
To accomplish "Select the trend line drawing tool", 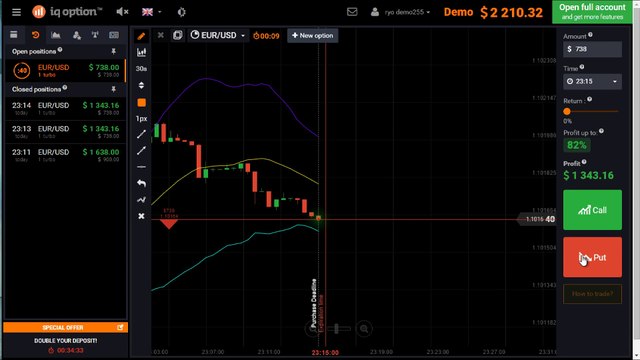I will click(141, 134).
